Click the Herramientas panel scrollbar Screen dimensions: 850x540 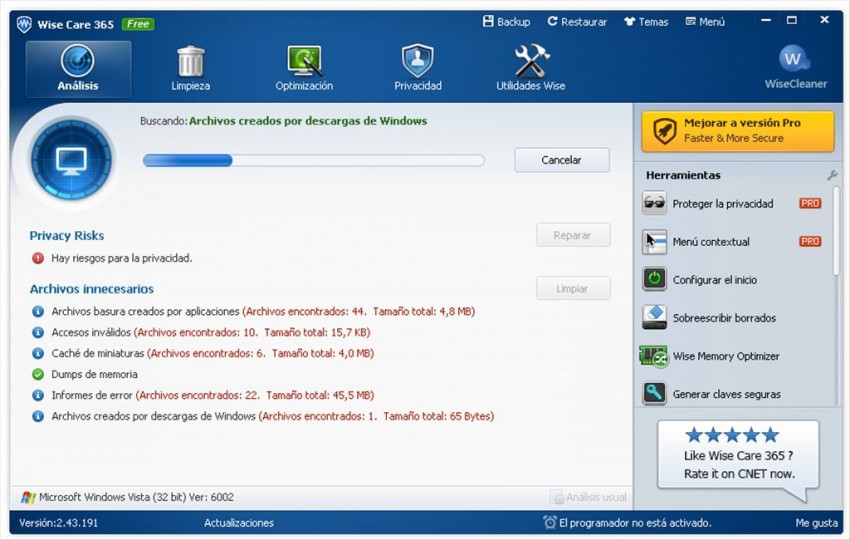[x=836, y=231]
